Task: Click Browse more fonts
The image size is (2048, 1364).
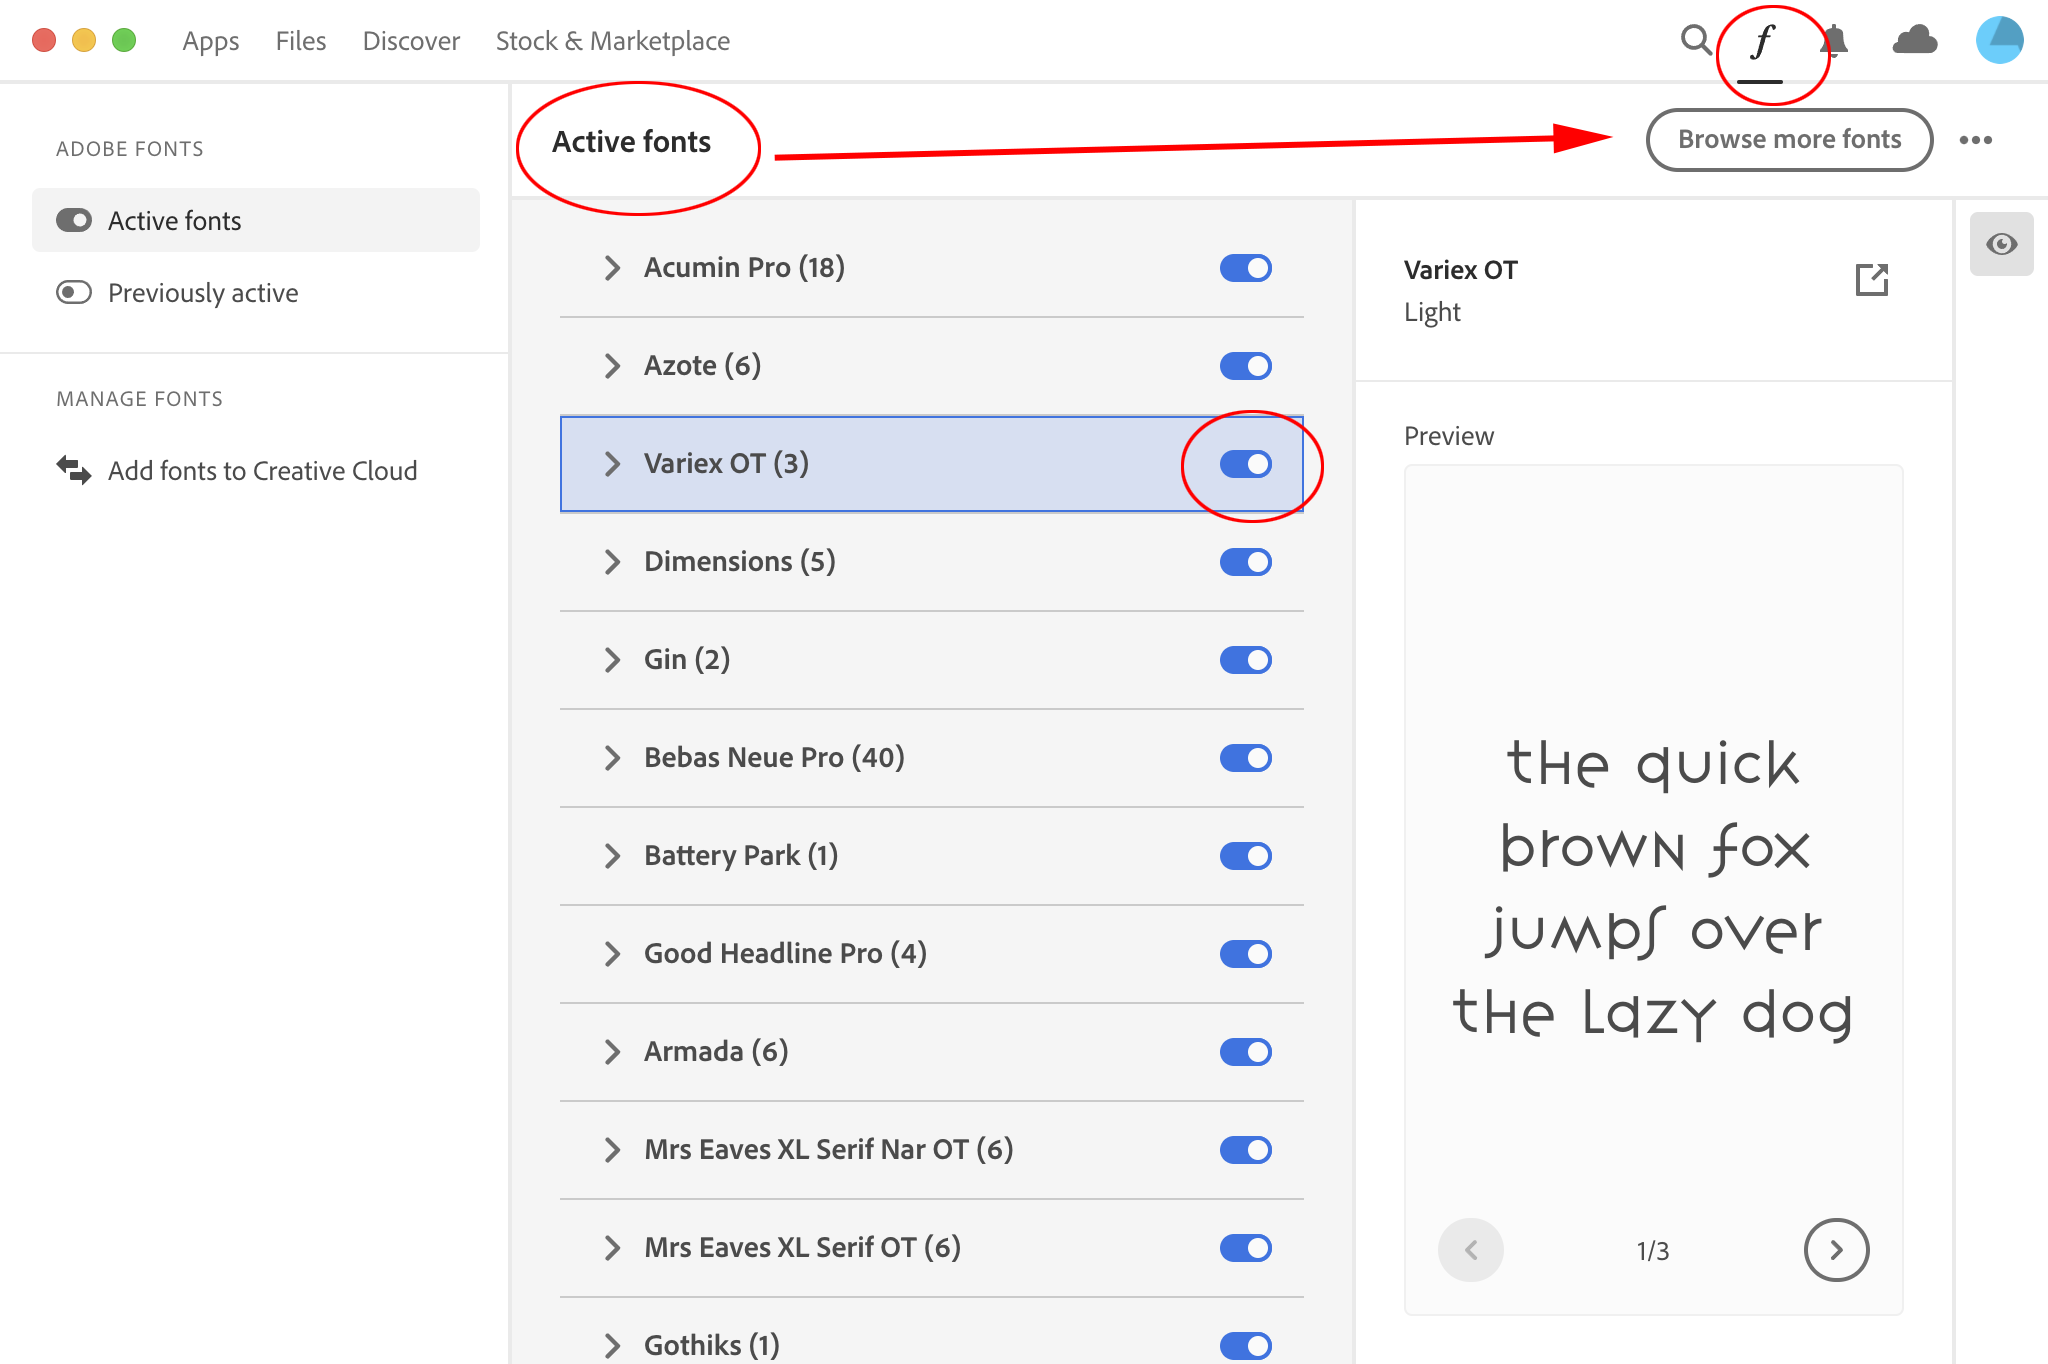Action: pos(1788,139)
